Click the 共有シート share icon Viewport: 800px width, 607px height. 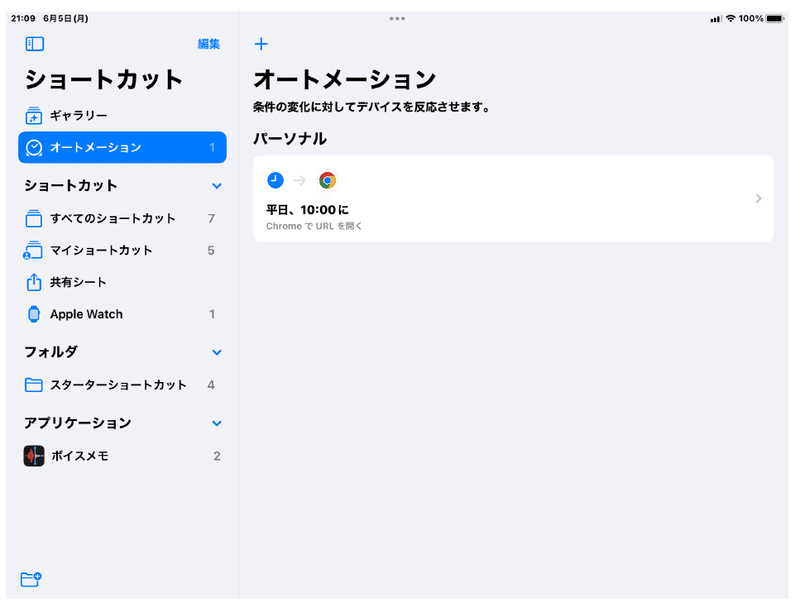[34, 282]
